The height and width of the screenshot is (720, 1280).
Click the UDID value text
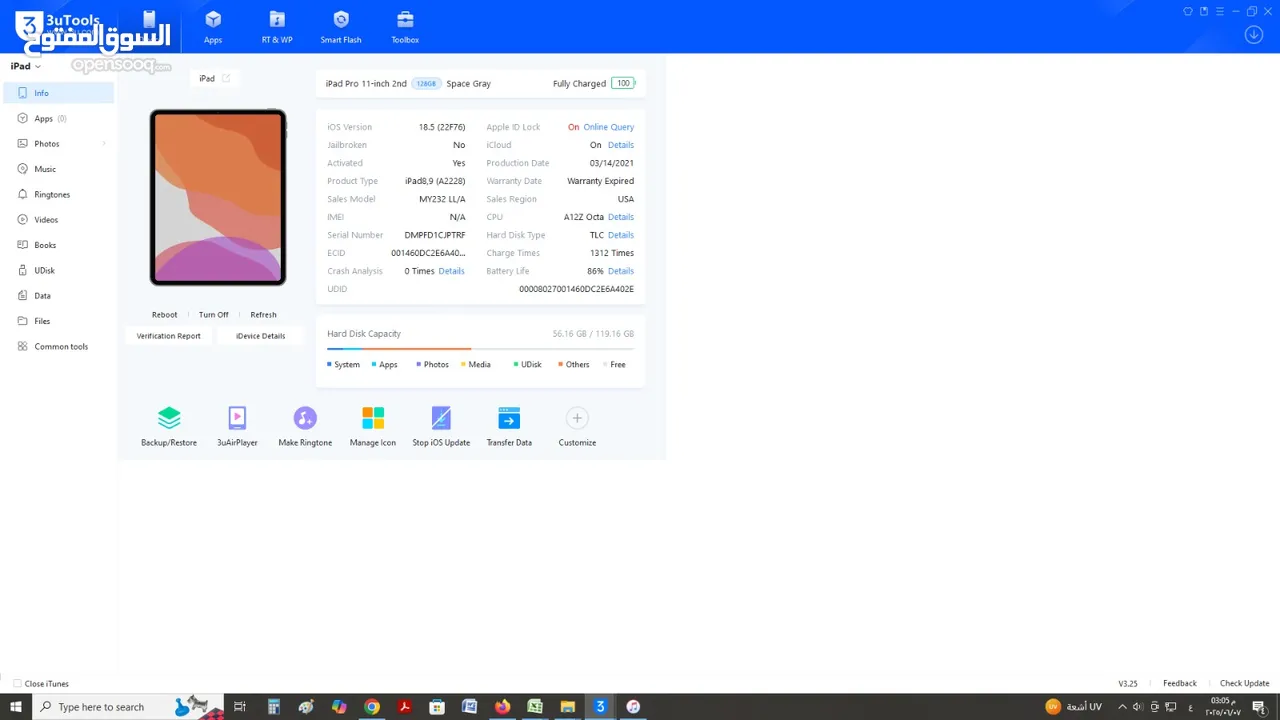pos(576,289)
